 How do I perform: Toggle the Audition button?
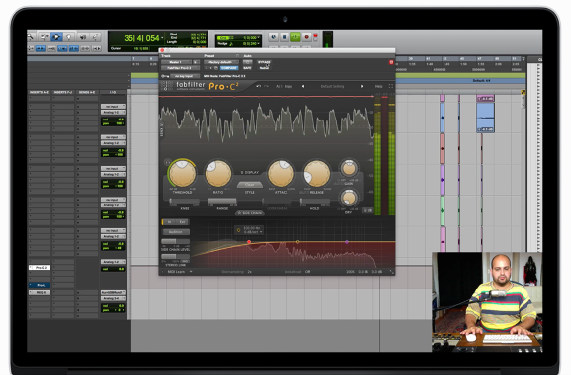176,232
